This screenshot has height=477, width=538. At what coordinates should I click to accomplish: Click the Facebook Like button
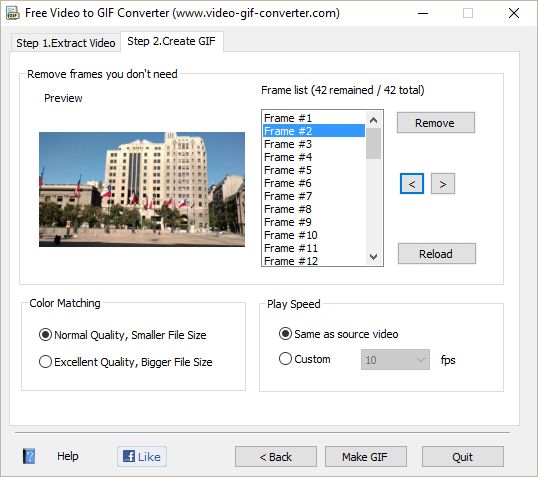point(142,456)
